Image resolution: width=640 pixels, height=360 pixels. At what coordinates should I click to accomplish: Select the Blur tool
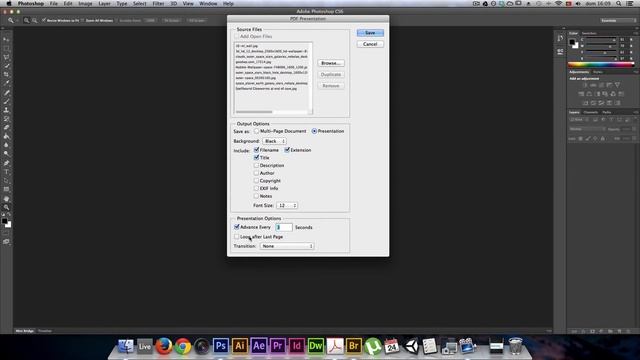[x=6, y=145]
